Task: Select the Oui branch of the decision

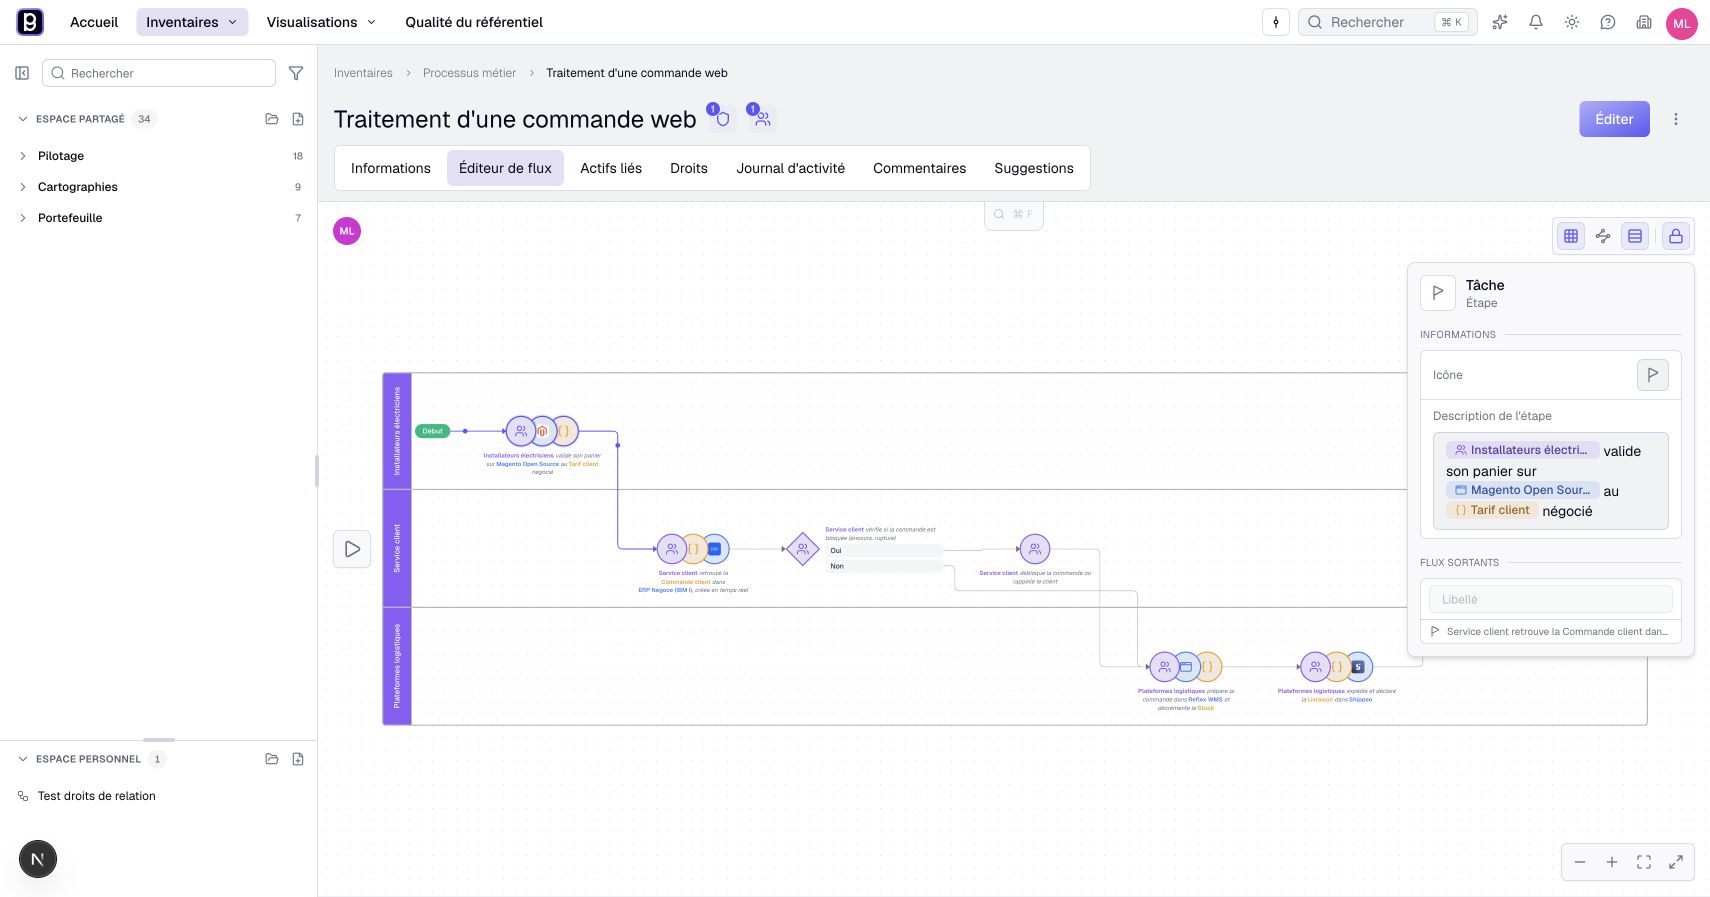Action: tap(884, 550)
